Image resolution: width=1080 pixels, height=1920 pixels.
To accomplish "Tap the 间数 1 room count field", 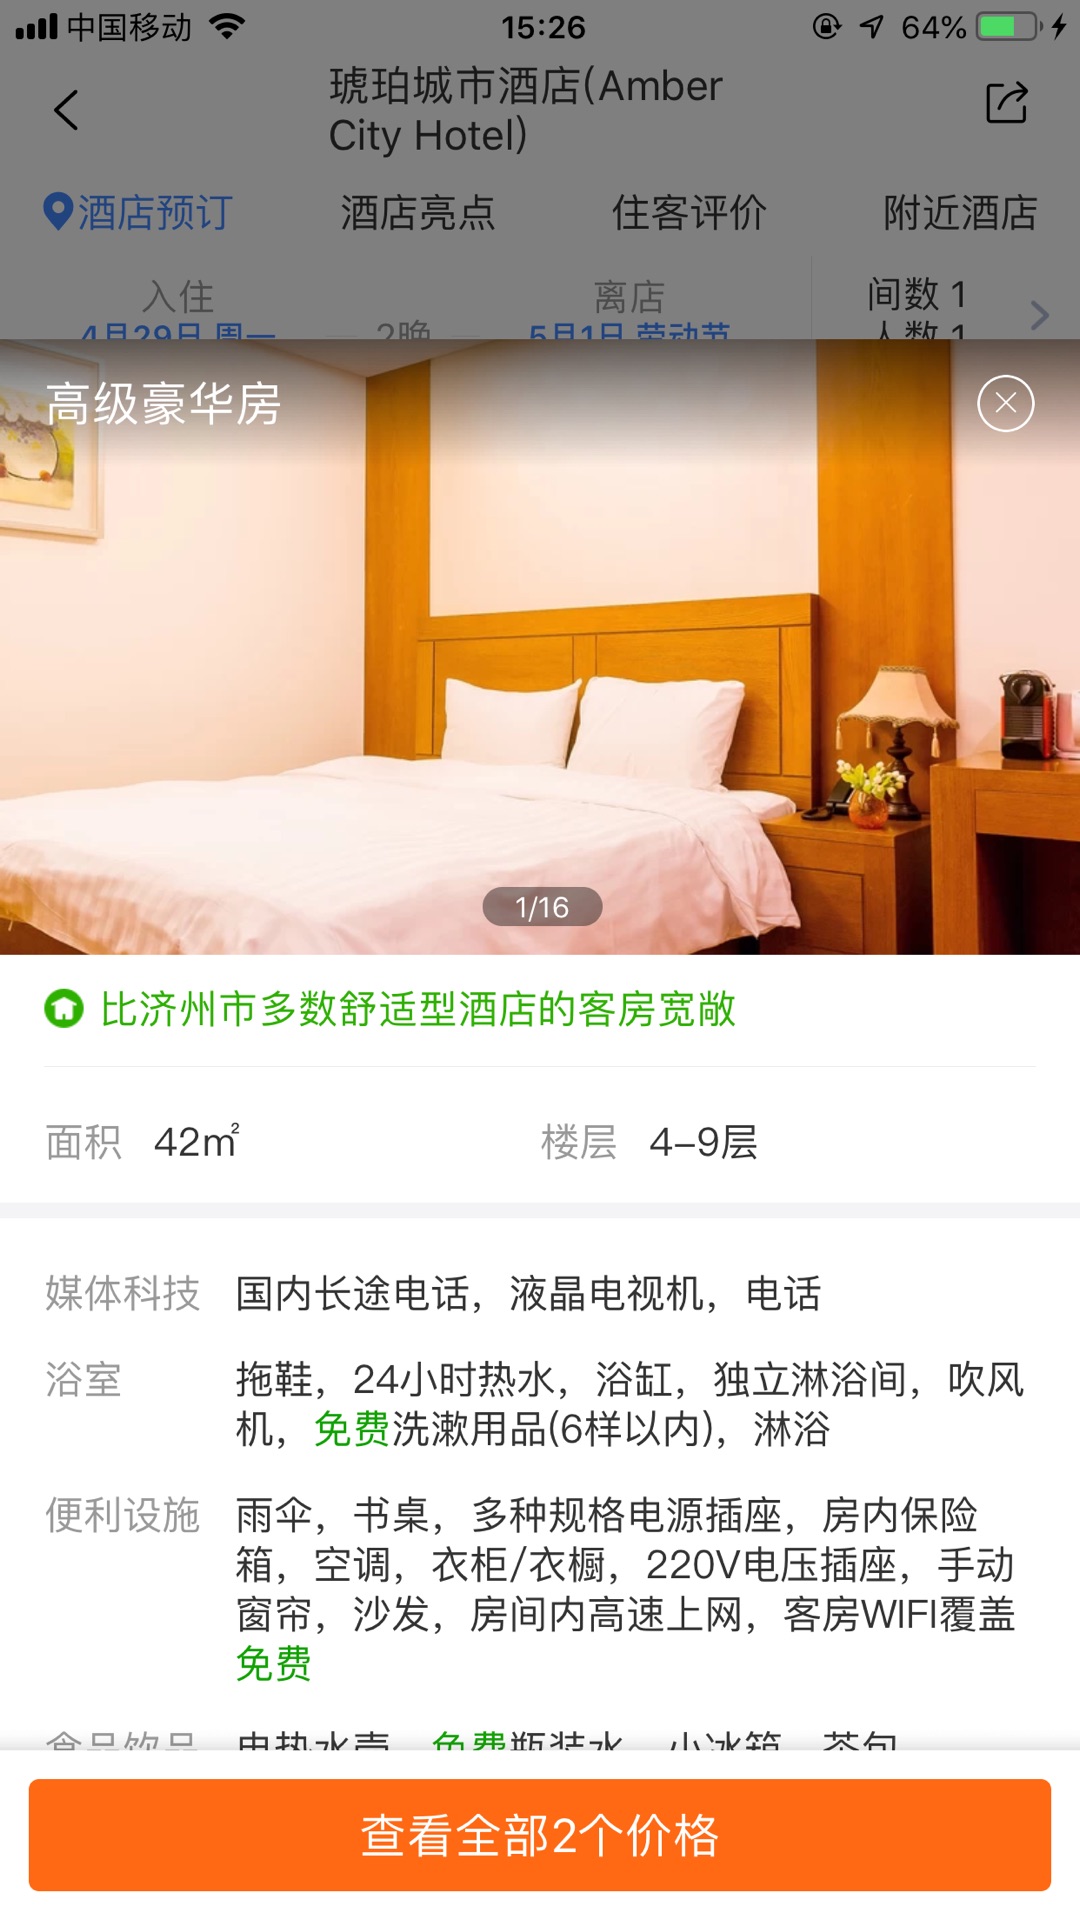I will (916, 295).
